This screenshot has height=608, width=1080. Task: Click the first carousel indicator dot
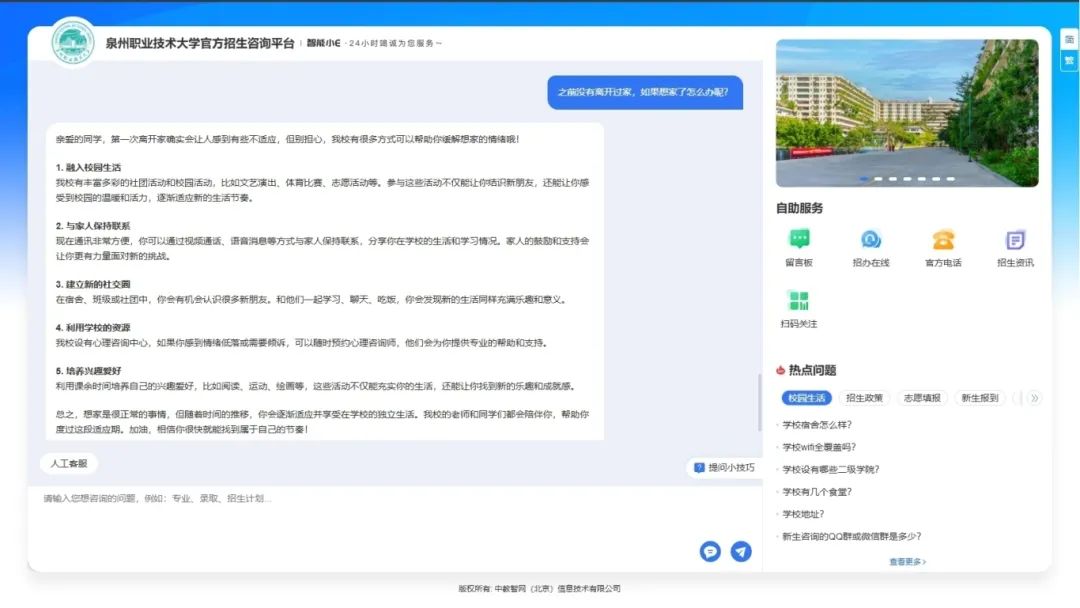(x=865, y=179)
